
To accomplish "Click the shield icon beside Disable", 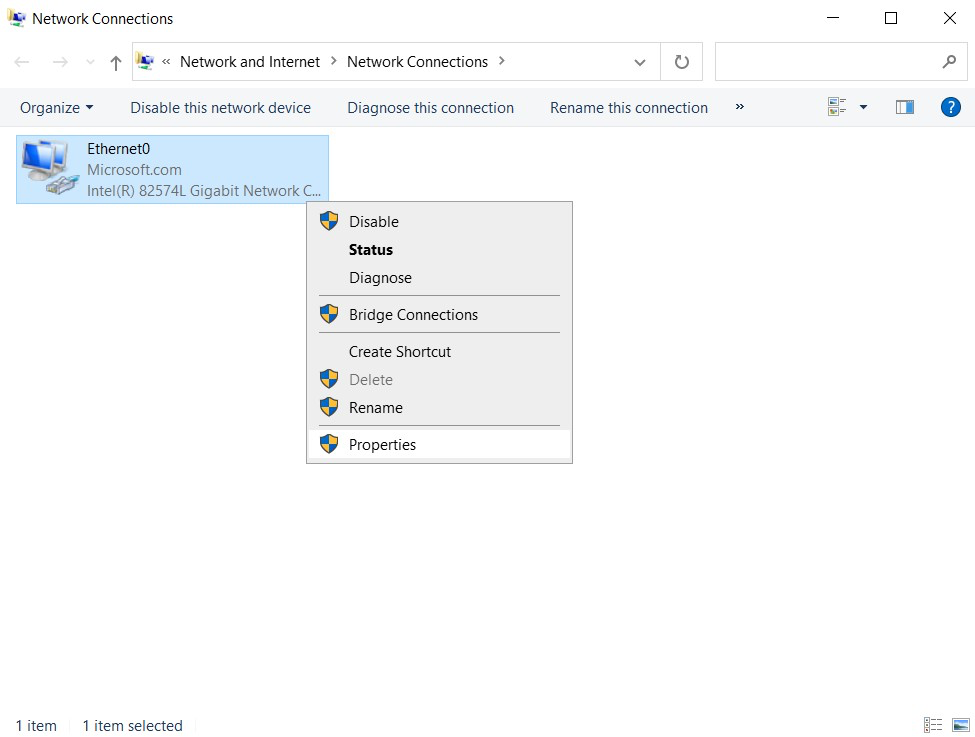I will click(x=329, y=221).
